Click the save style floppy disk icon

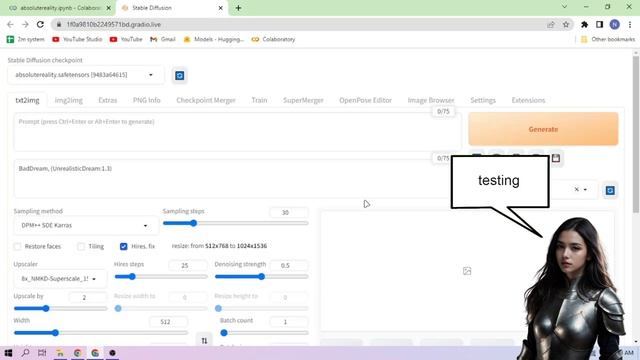[x=556, y=158]
